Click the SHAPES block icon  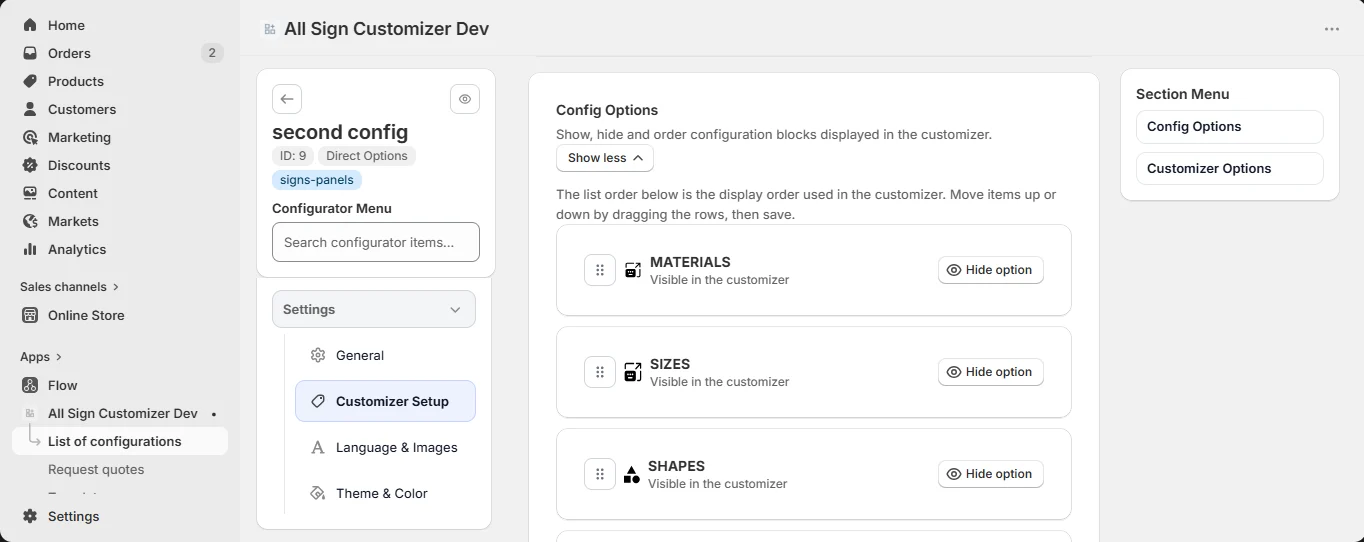coord(632,474)
